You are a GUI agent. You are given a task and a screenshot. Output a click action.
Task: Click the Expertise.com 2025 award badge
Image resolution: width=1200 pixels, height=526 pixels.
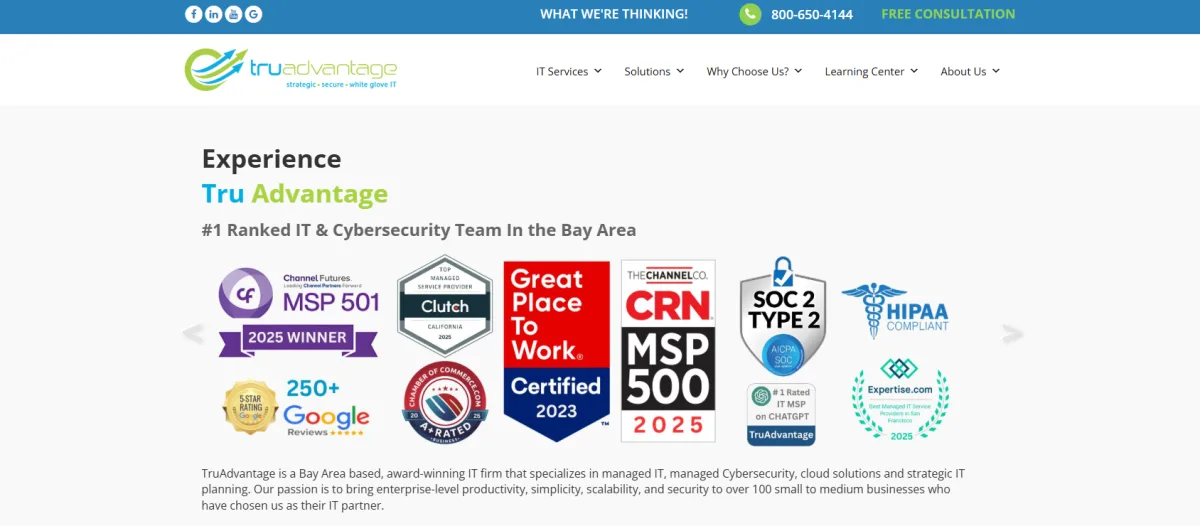coord(899,400)
